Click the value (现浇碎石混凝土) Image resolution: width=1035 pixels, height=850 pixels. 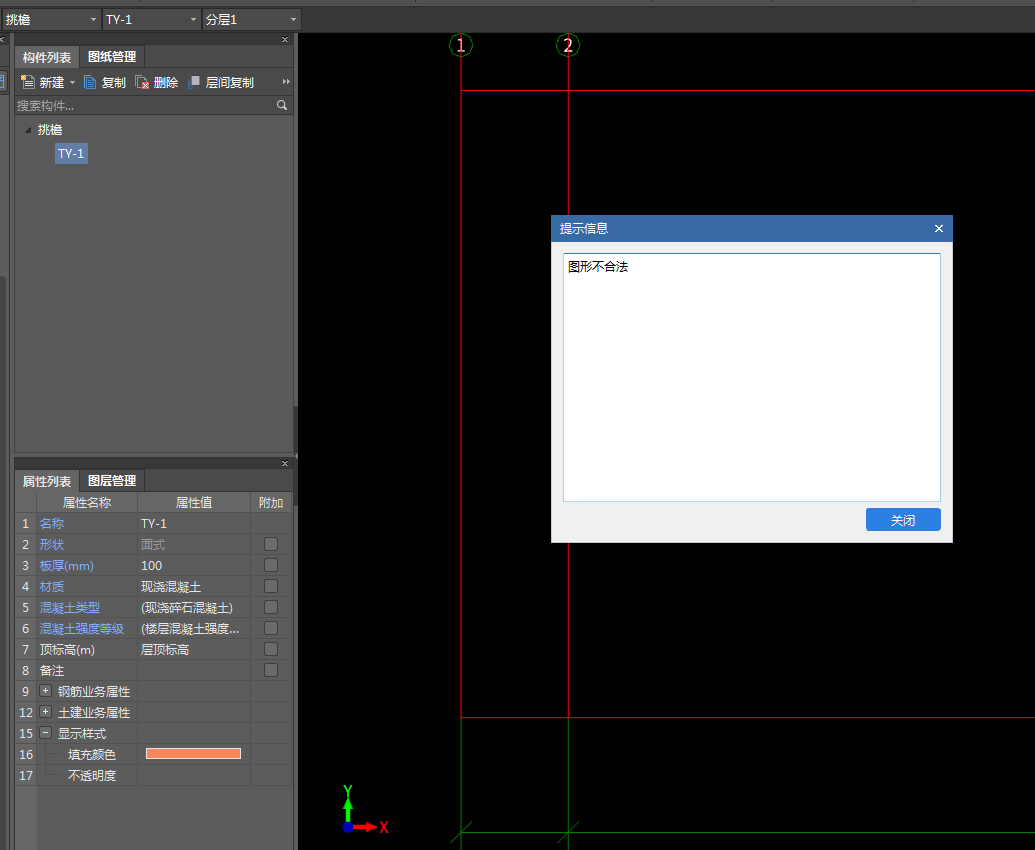point(194,608)
